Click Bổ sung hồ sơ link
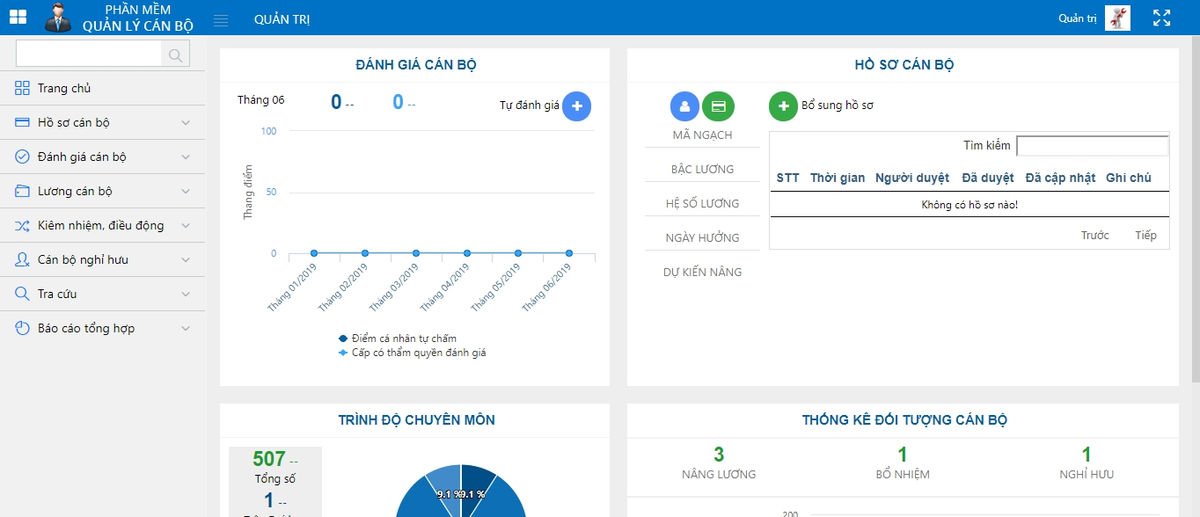This screenshot has width=1200, height=517. [x=838, y=106]
